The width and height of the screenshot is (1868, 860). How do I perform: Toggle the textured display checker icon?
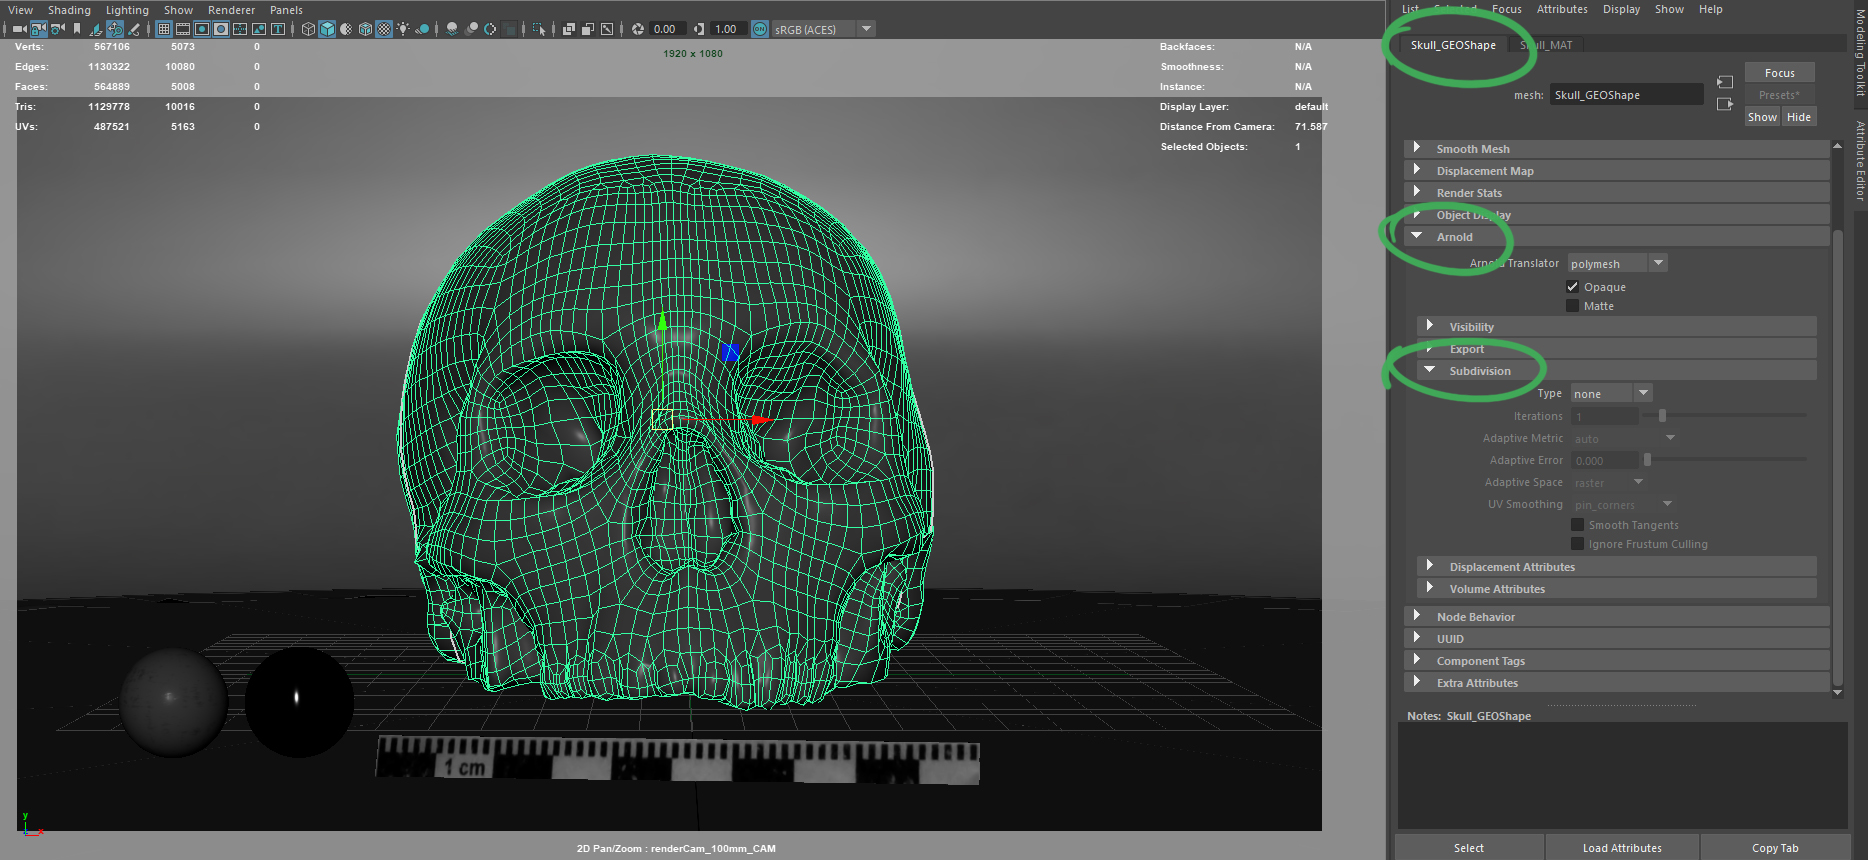click(x=384, y=29)
